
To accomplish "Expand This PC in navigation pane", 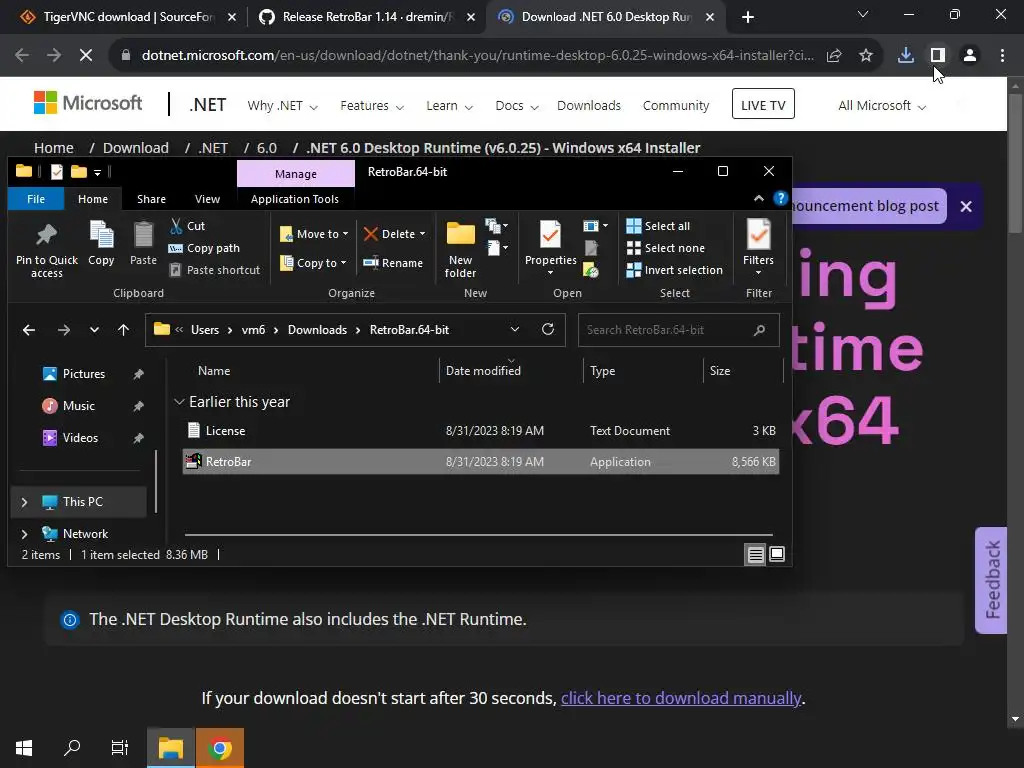I will pos(24,502).
